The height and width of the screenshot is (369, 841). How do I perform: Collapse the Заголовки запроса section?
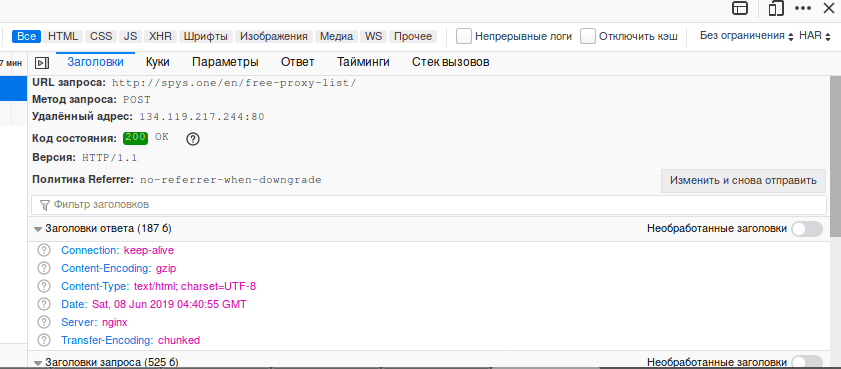coord(38,363)
